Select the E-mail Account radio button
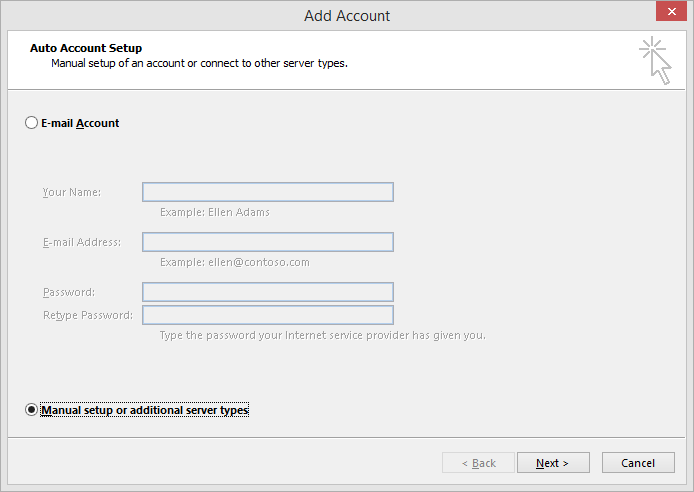The height and width of the screenshot is (492, 694). [31, 123]
